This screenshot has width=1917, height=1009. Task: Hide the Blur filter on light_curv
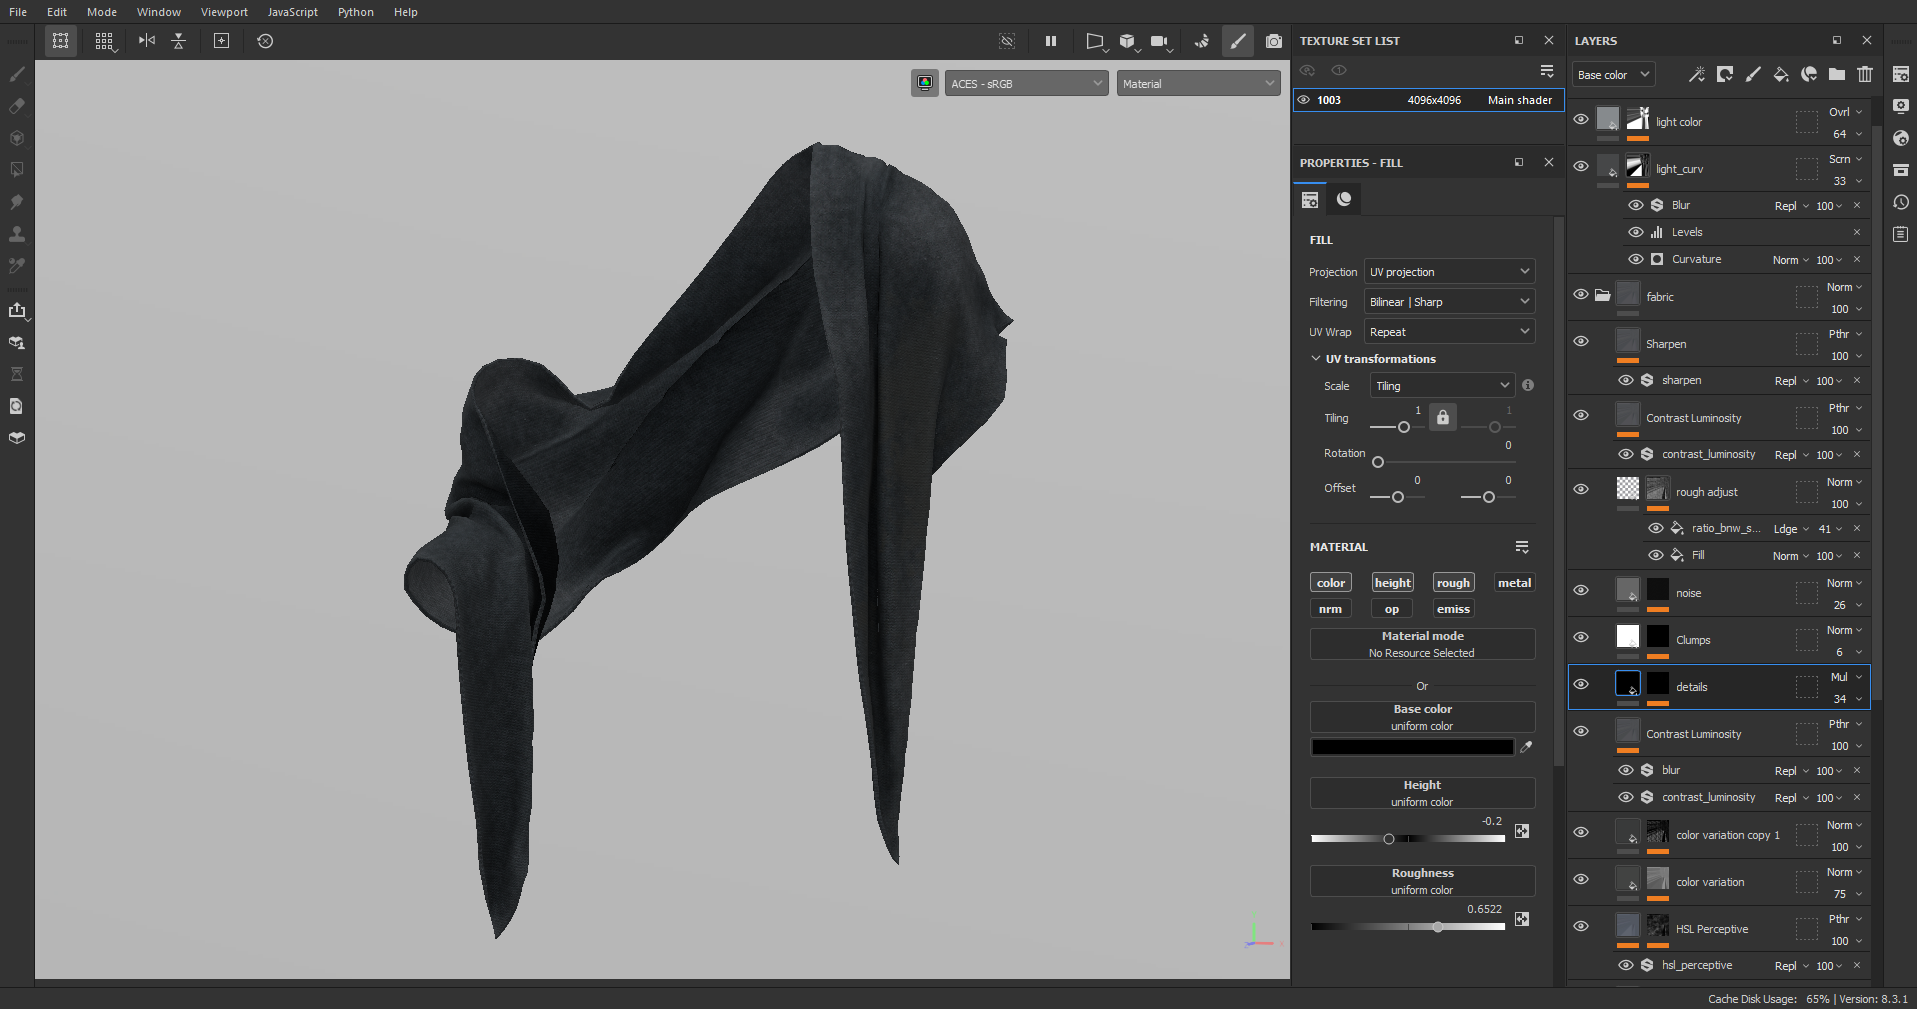click(1636, 205)
